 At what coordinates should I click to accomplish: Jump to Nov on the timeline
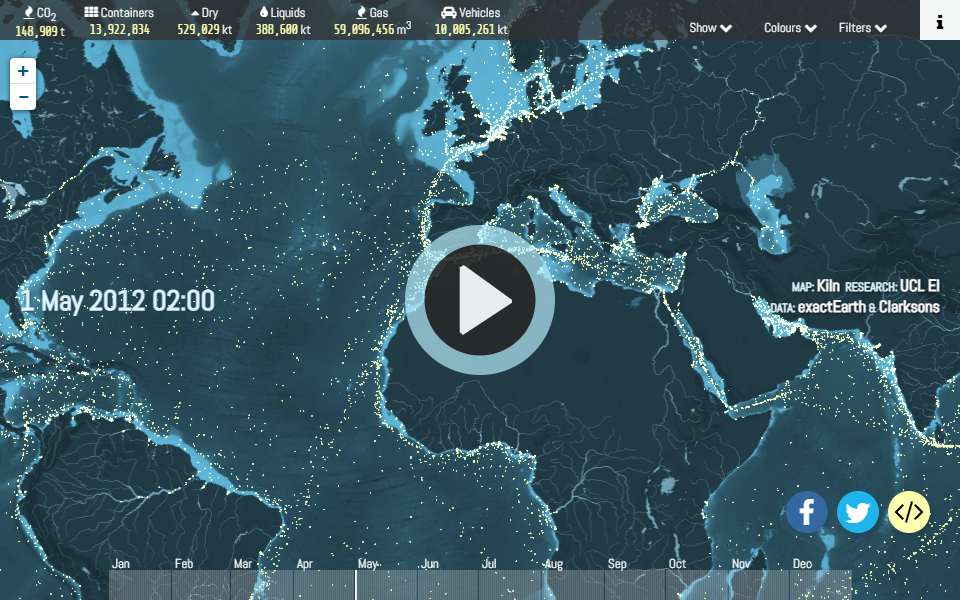(741, 563)
